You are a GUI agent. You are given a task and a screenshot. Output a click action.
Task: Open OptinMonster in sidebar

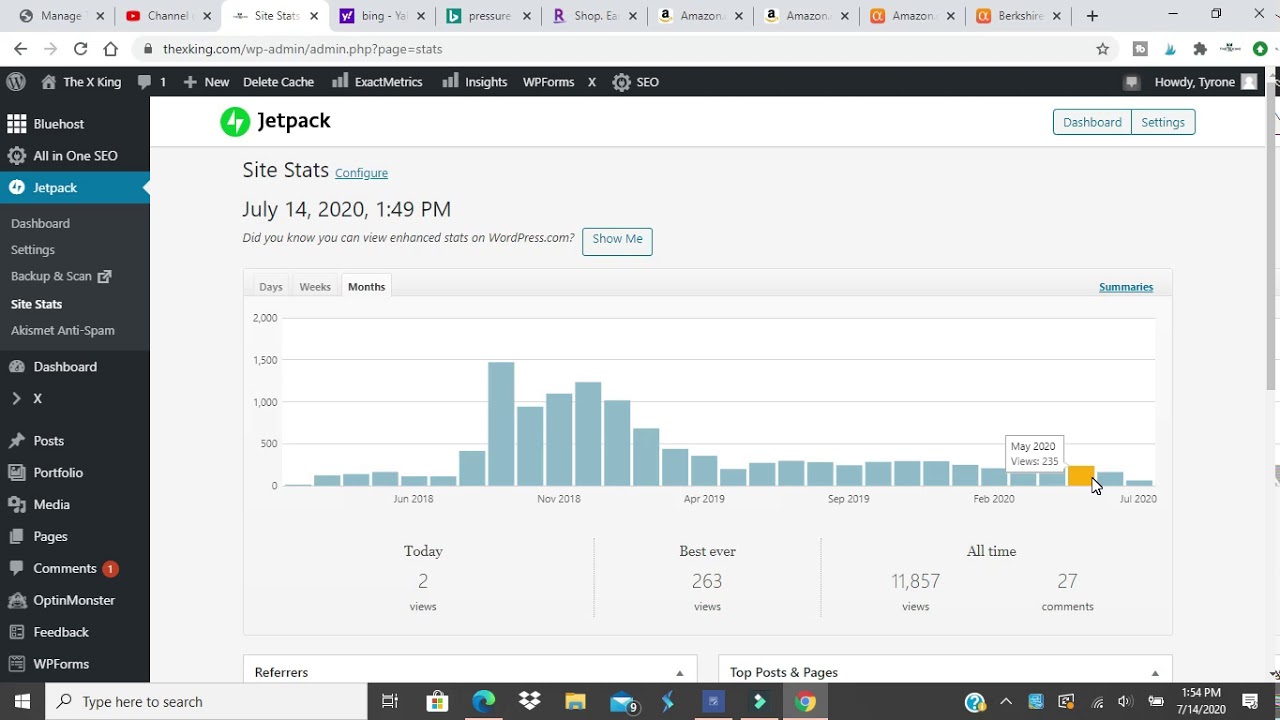[x=75, y=601]
